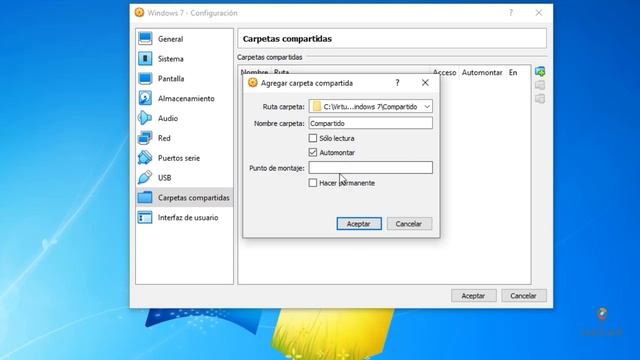Screen dimensions: 640x360
Task: Uncheck the Automontar checkbox
Action: click(313, 152)
